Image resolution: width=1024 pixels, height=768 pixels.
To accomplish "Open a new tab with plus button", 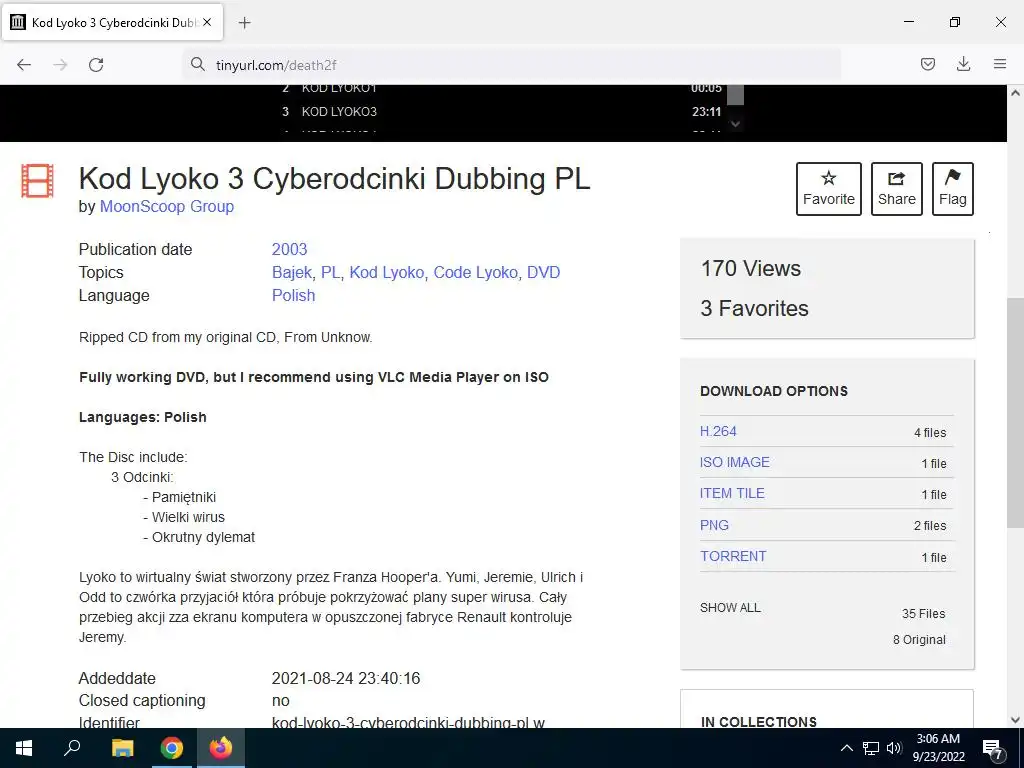I will pyautogui.click(x=244, y=23).
